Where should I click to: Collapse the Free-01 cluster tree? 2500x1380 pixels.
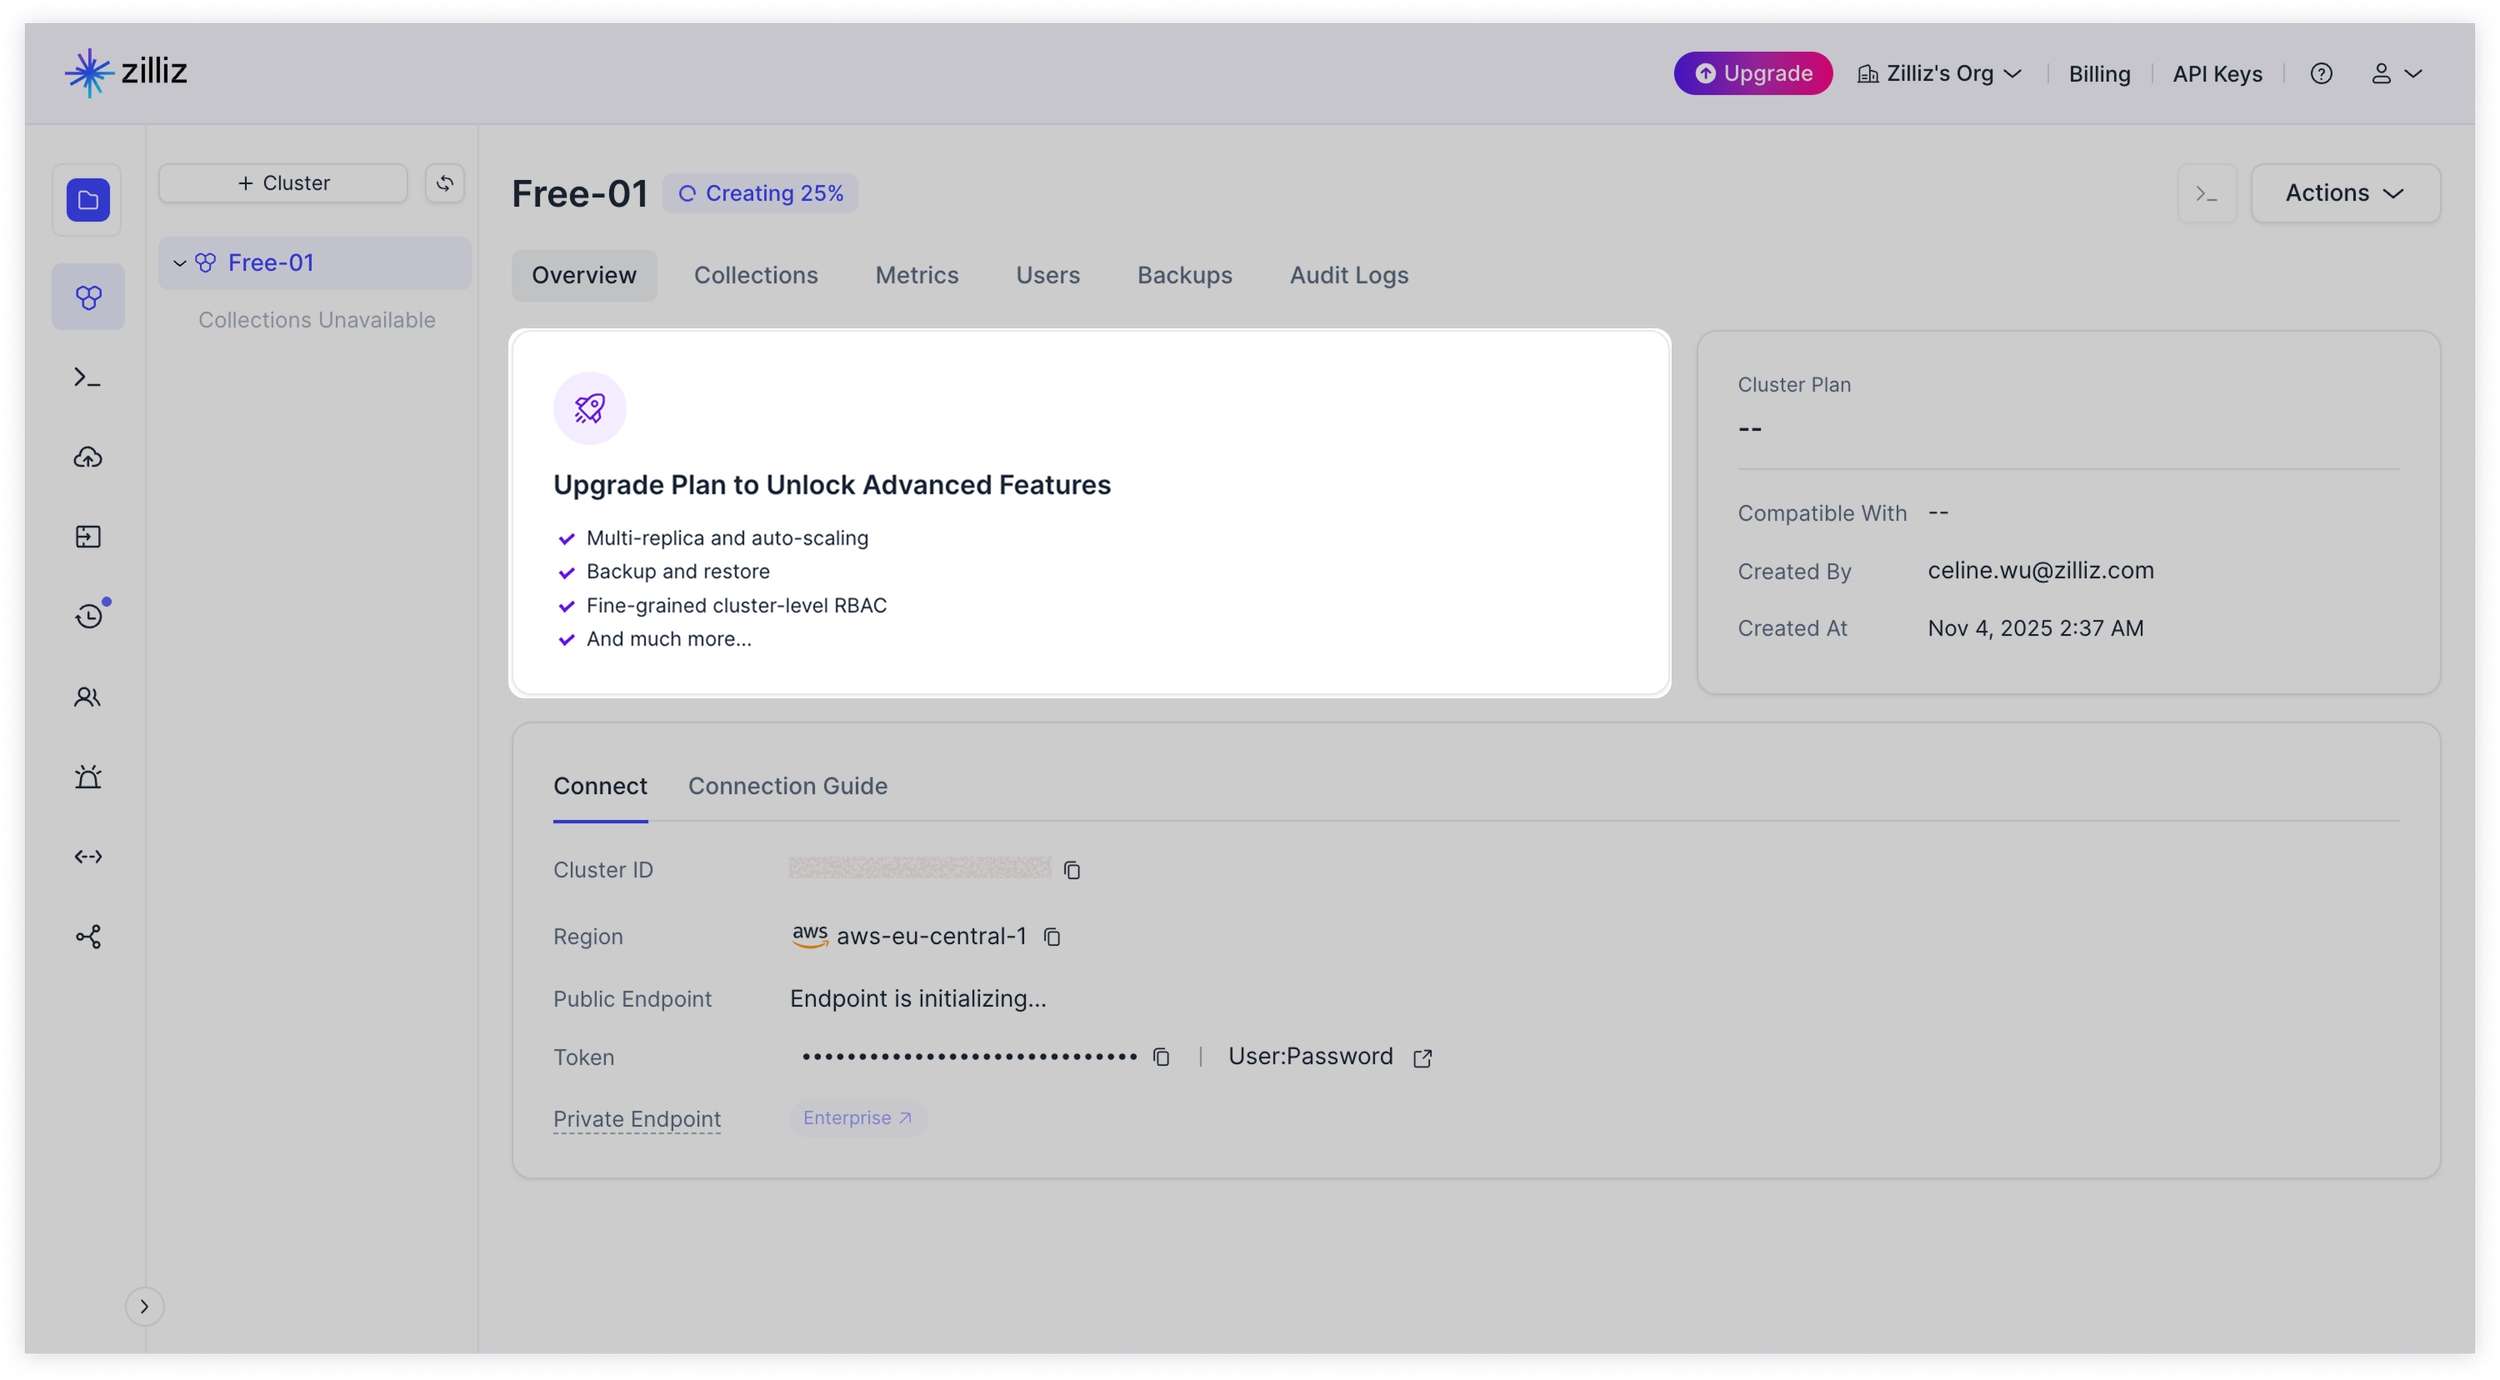pos(180,263)
